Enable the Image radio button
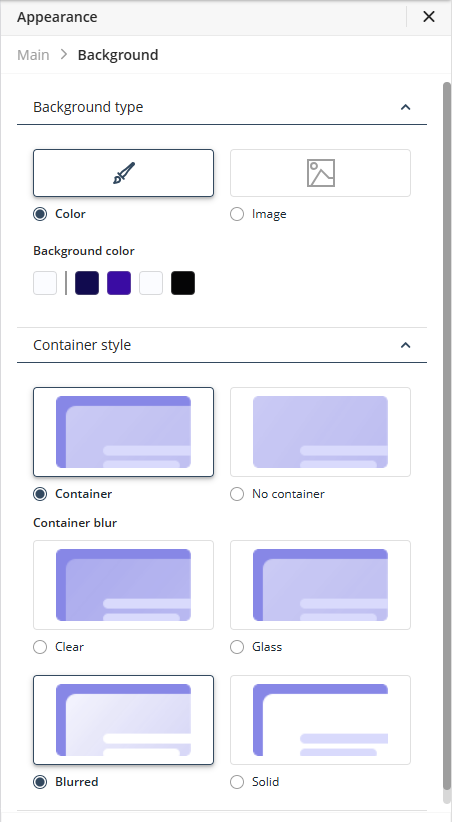The width and height of the screenshot is (453, 822). 237,214
